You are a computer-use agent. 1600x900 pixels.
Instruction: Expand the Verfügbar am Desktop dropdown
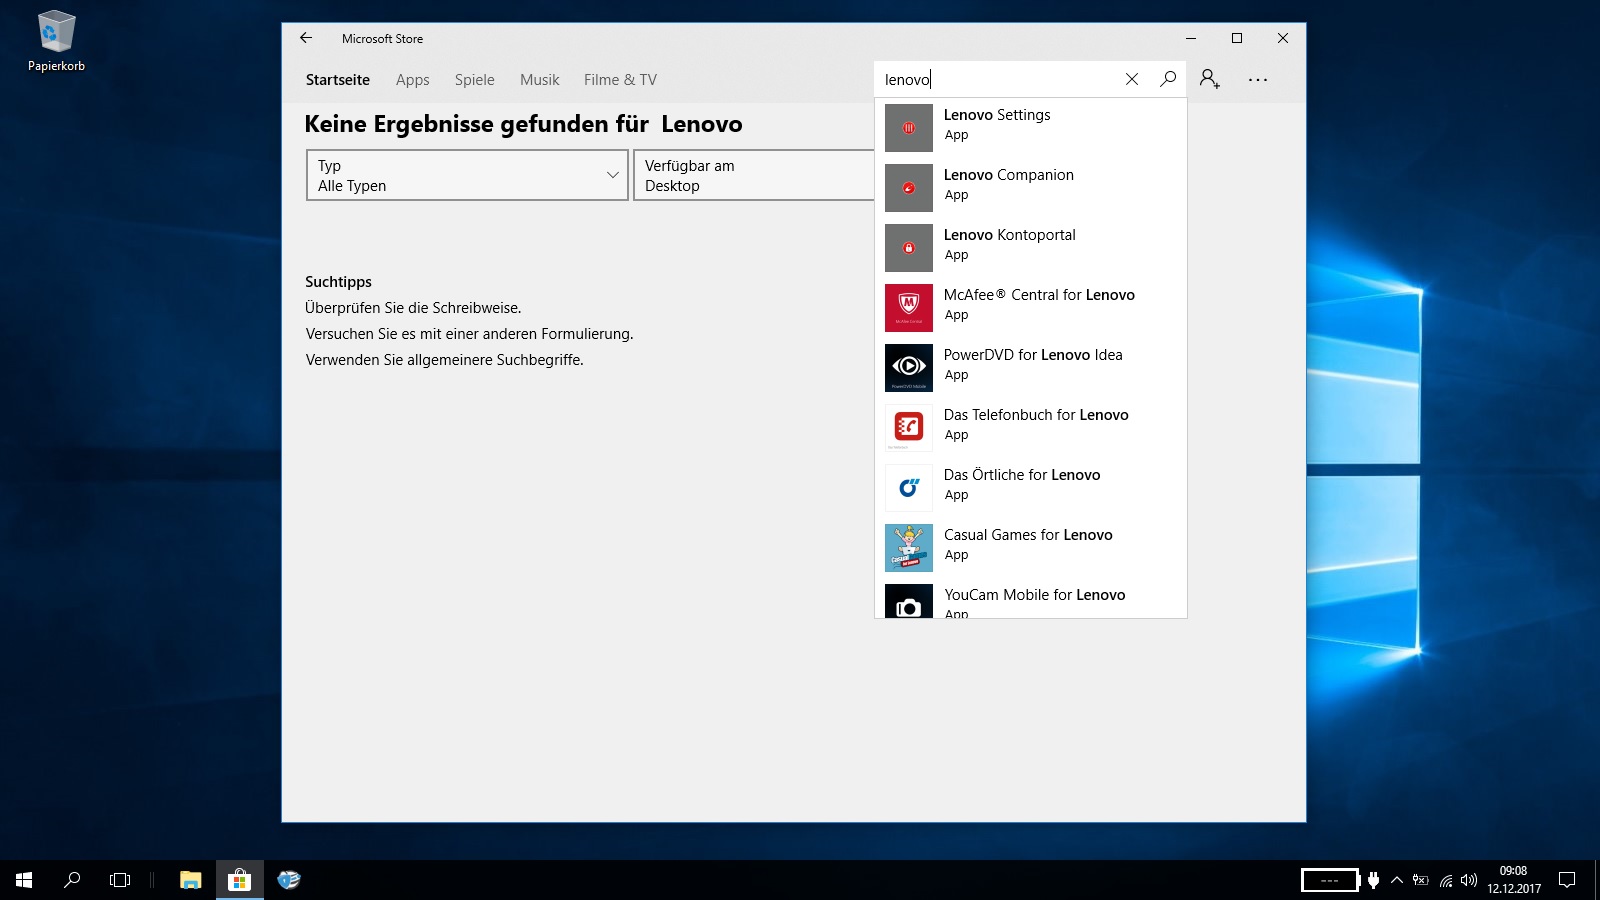pyautogui.click(x=754, y=175)
